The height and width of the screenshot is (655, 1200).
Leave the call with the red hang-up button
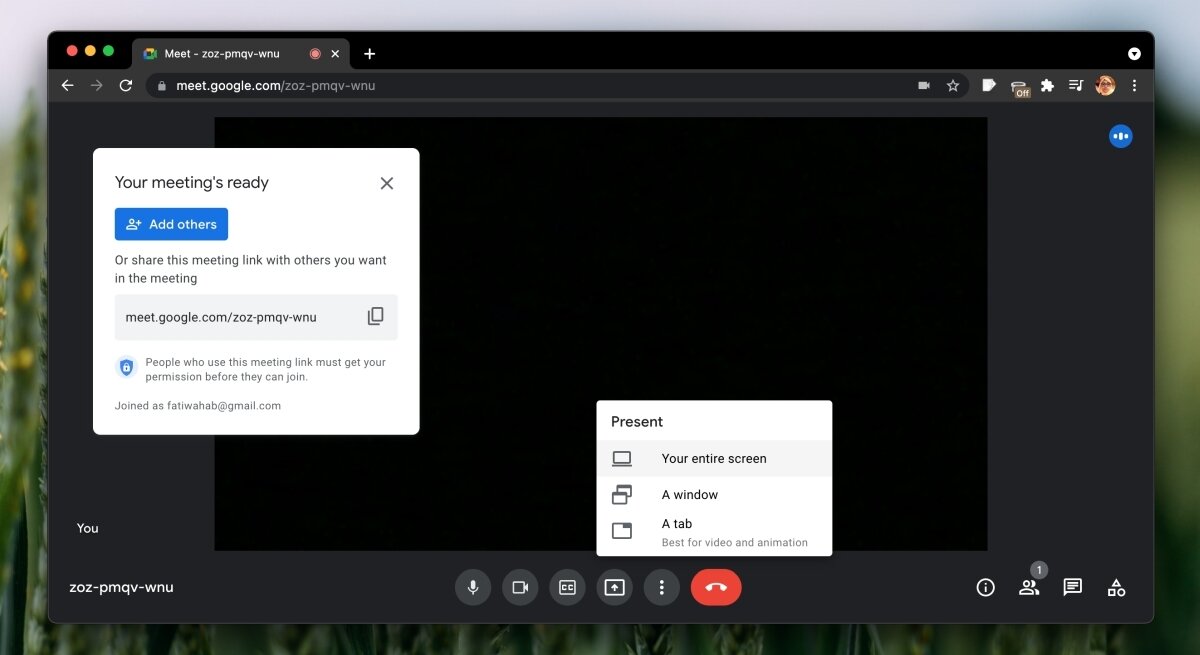tap(716, 587)
